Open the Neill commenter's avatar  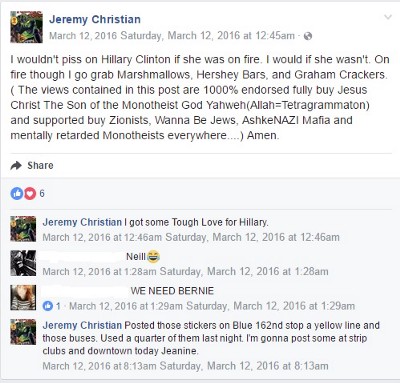coord(23,263)
